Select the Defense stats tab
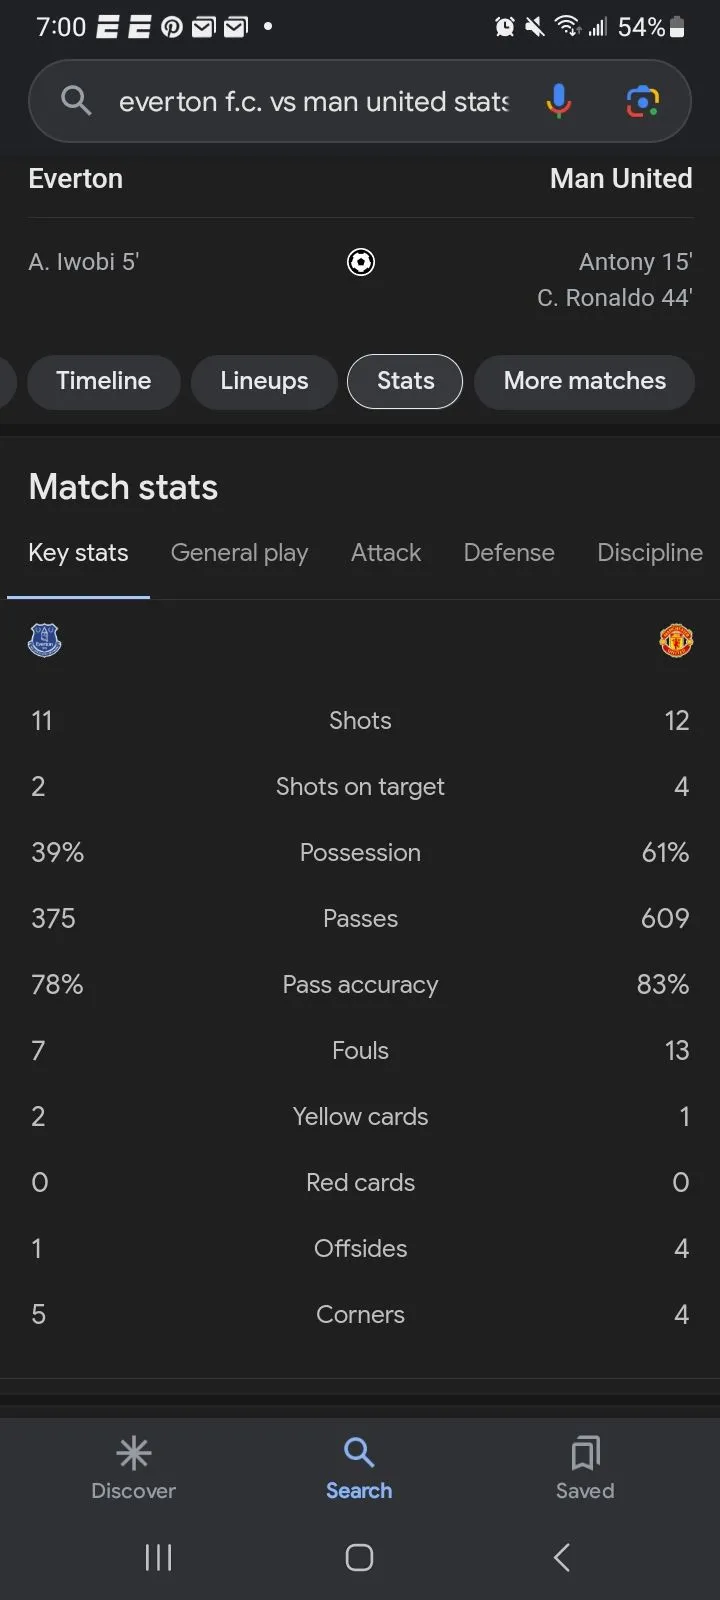 pos(509,553)
